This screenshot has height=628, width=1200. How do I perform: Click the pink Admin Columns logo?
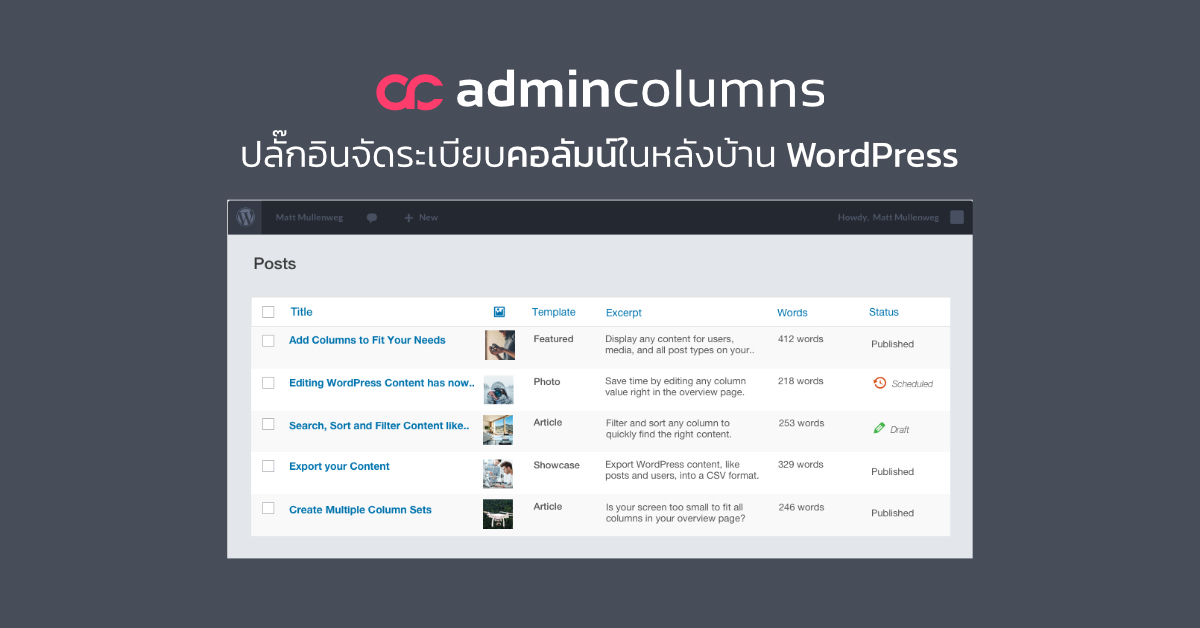[x=410, y=89]
